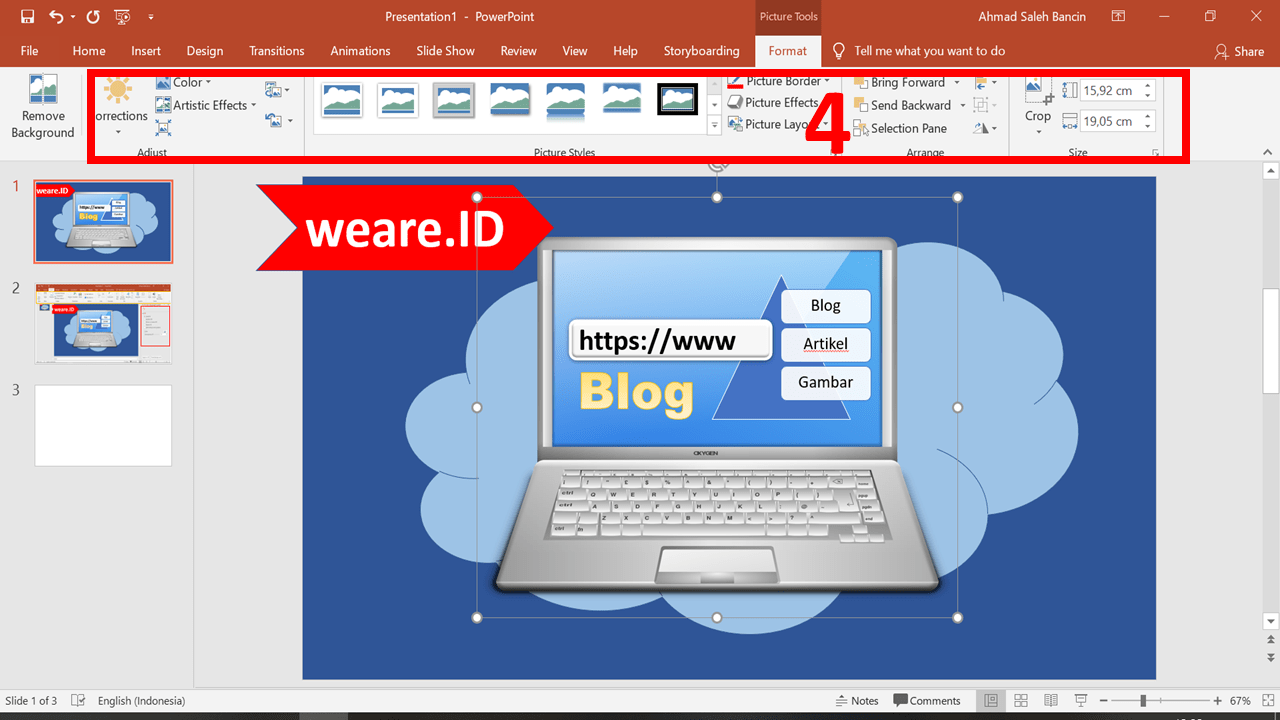Image resolution: width=1280 pixels, height=720 pixels.
Task: Click the Crop tool
Action: (x=1038, y=106)
